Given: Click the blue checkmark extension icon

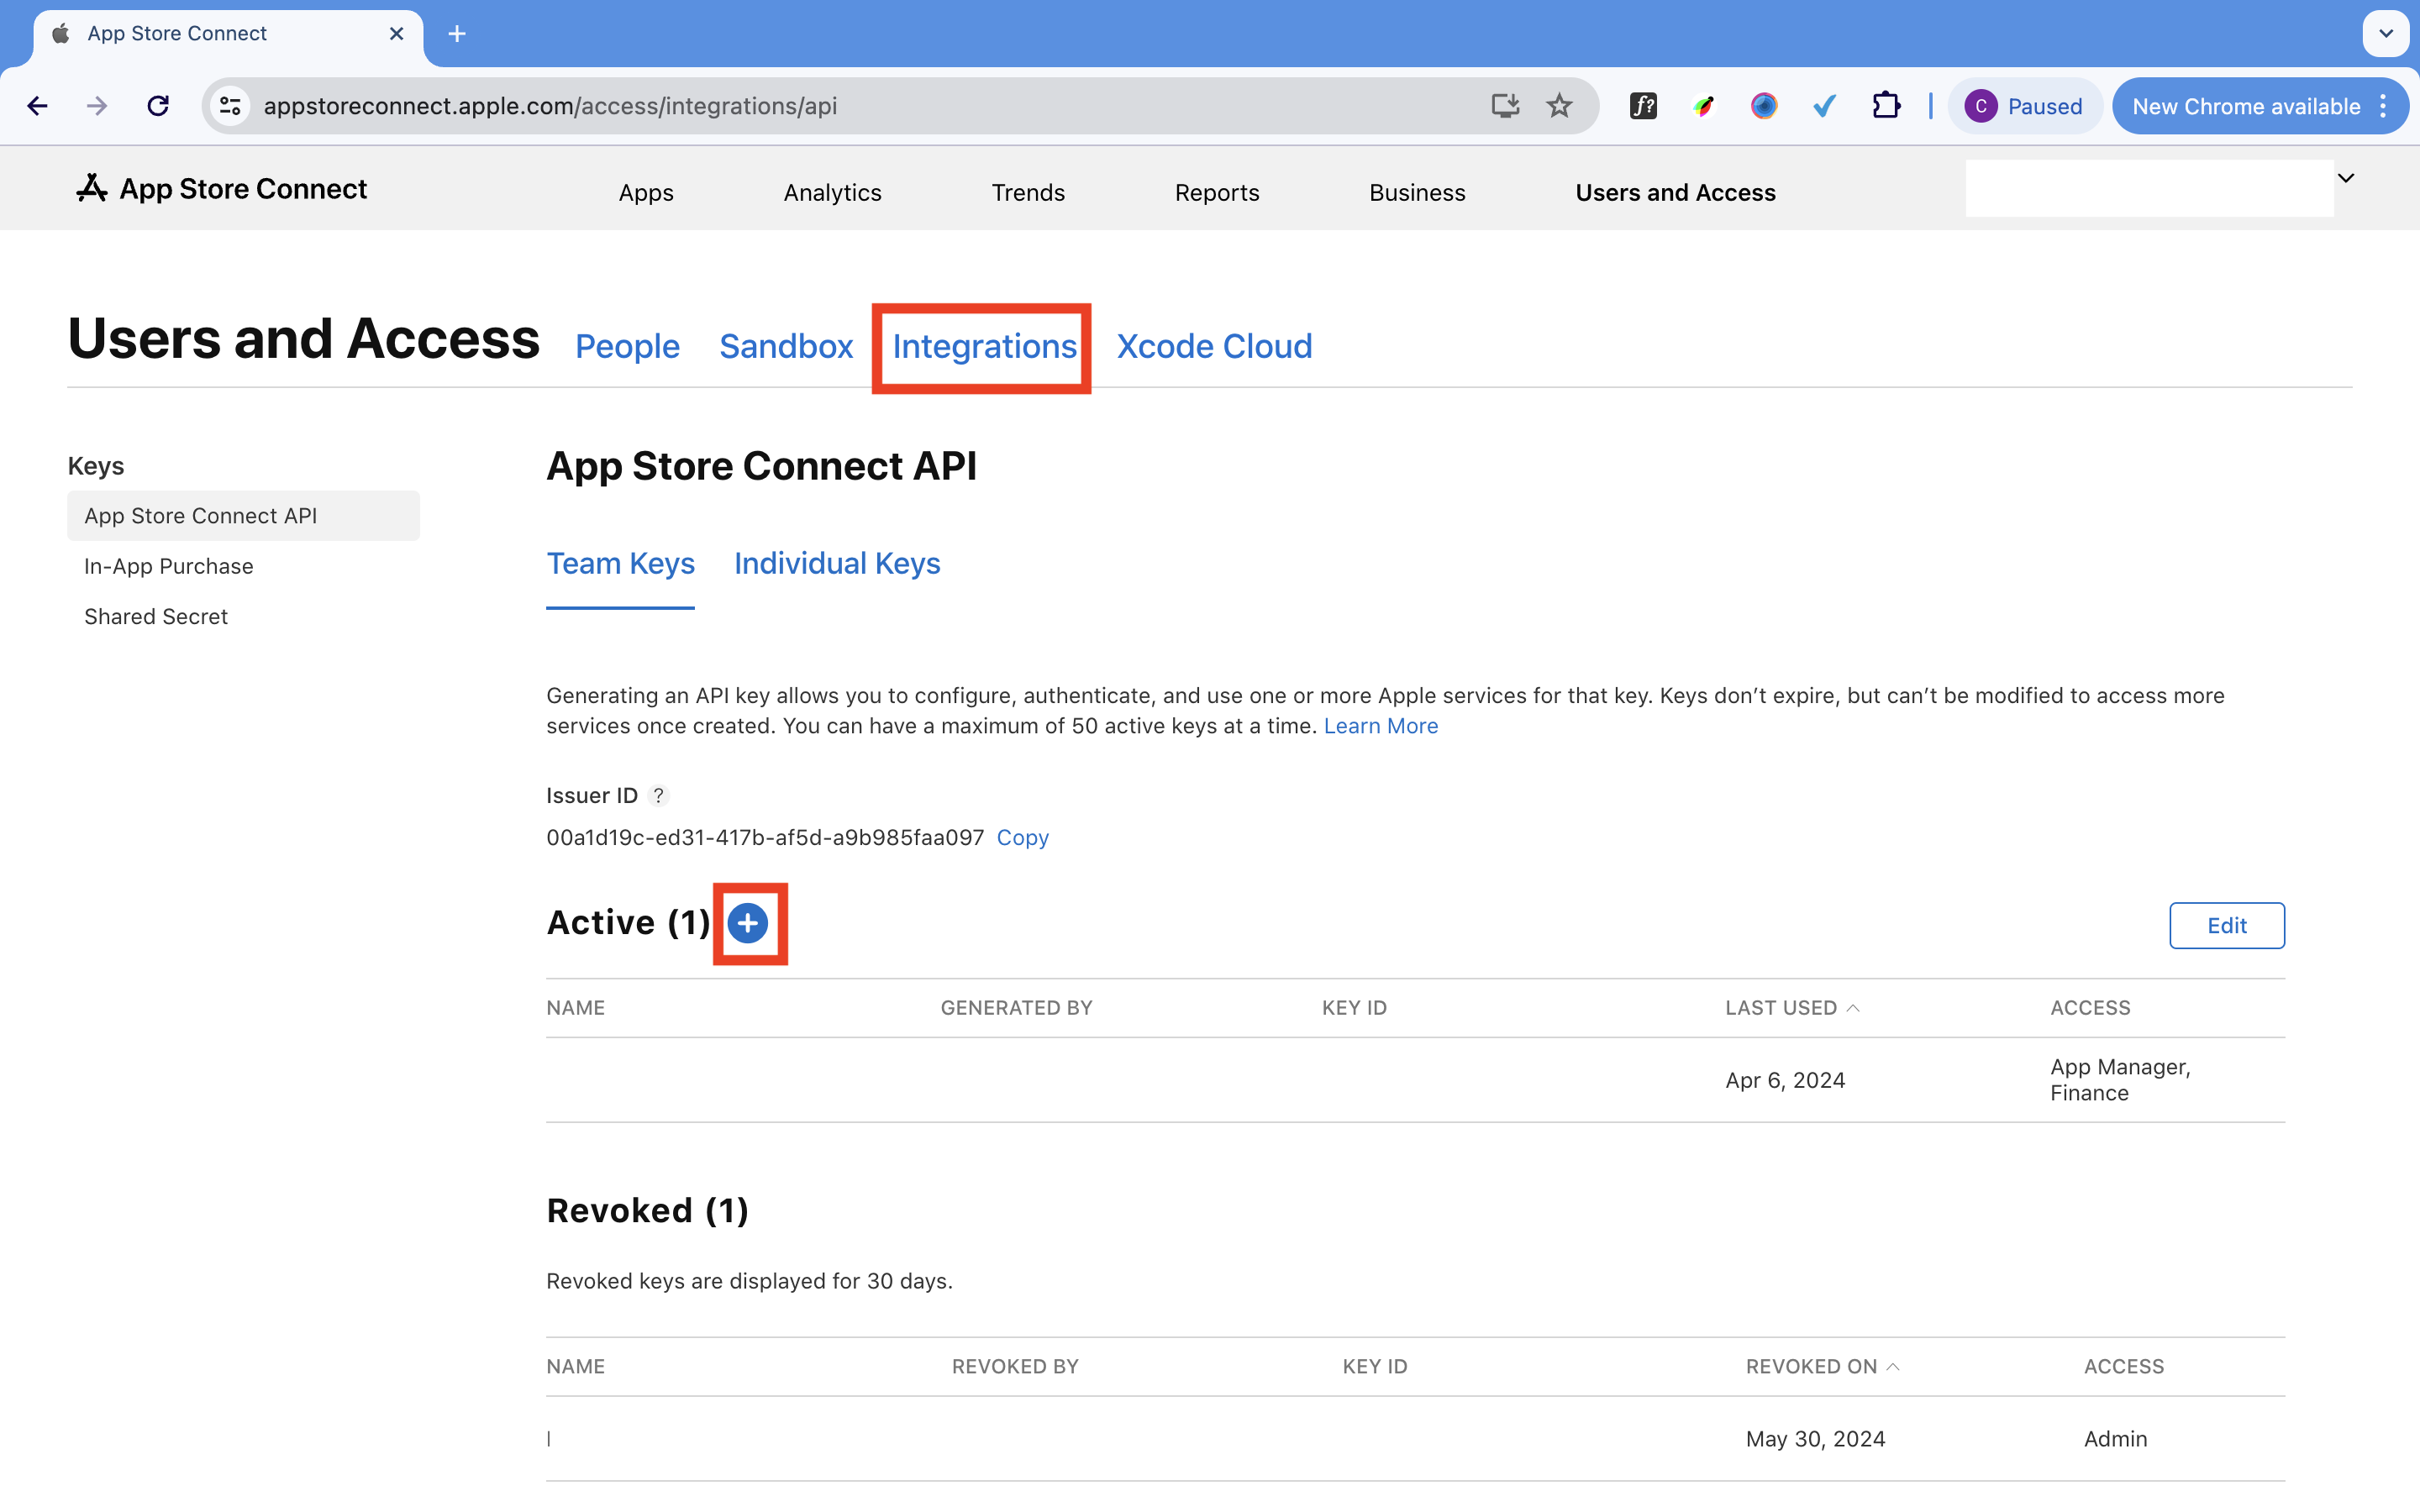Looking at the screenshot, I should [1825, 106].
